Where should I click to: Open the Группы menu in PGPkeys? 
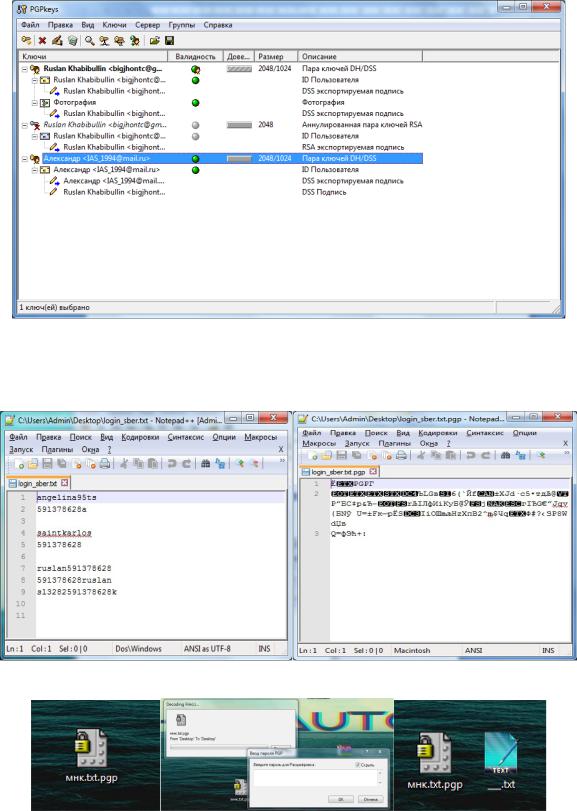tap(181, 25)
